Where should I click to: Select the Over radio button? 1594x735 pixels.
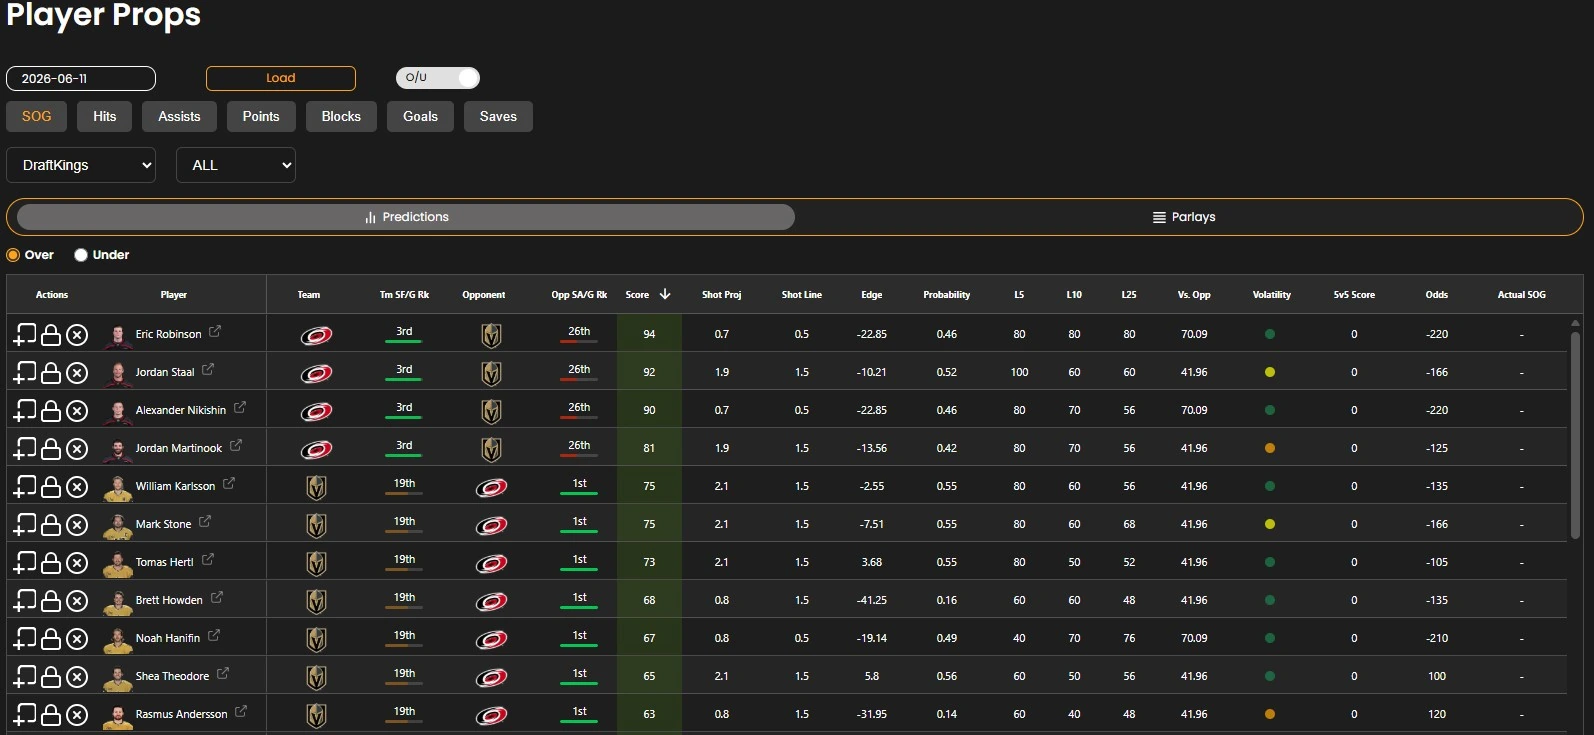click(x=13, y=255)
